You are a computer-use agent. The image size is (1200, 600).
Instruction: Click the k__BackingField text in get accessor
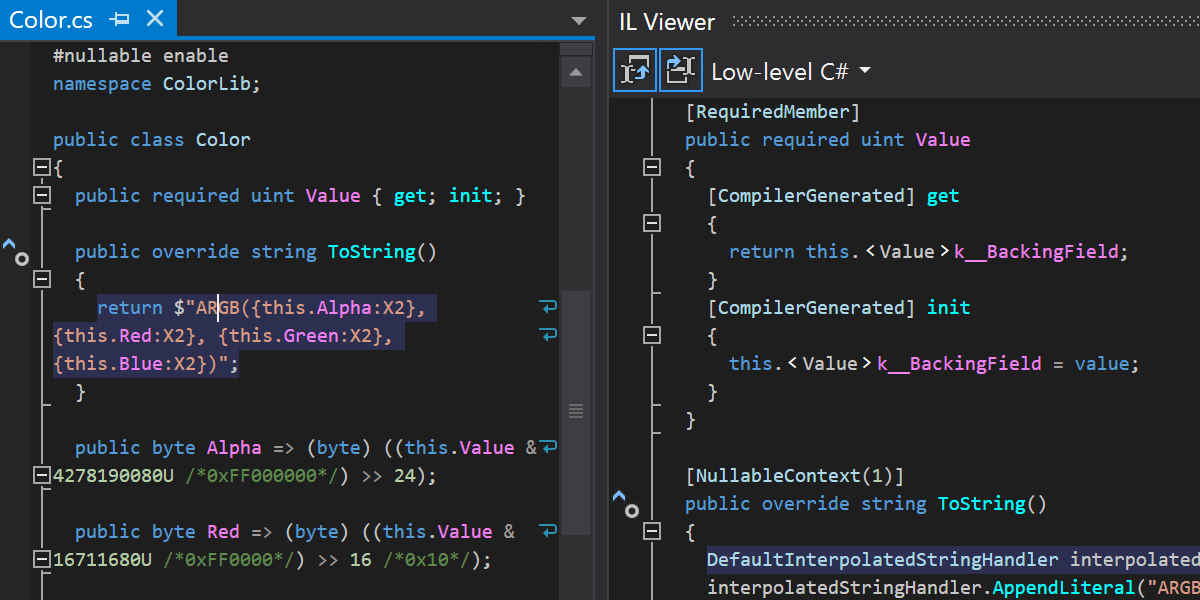click(x=1036, y=251)
